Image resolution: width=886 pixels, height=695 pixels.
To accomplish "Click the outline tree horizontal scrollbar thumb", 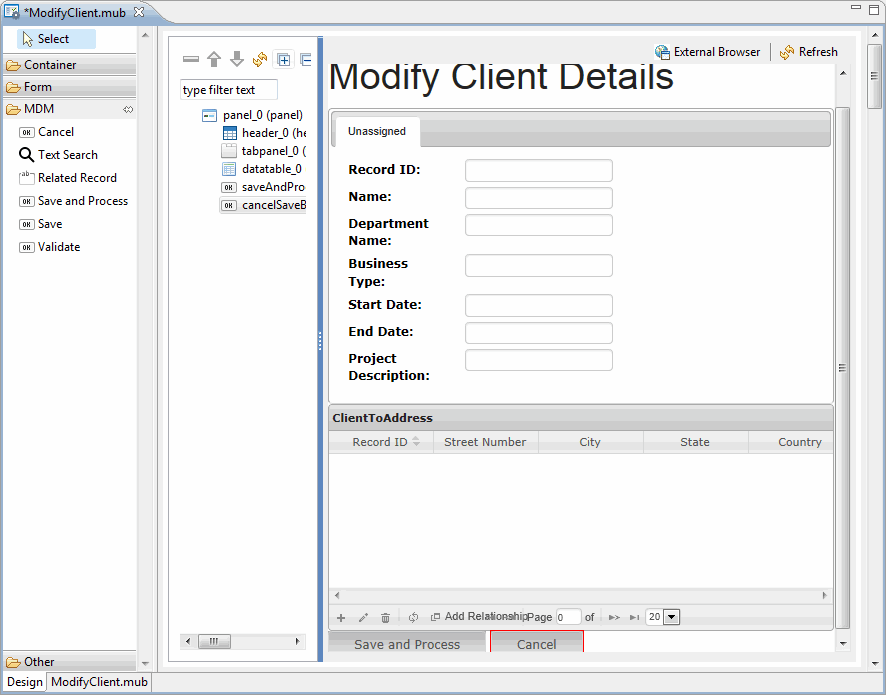I will click(x=214, y=641).
